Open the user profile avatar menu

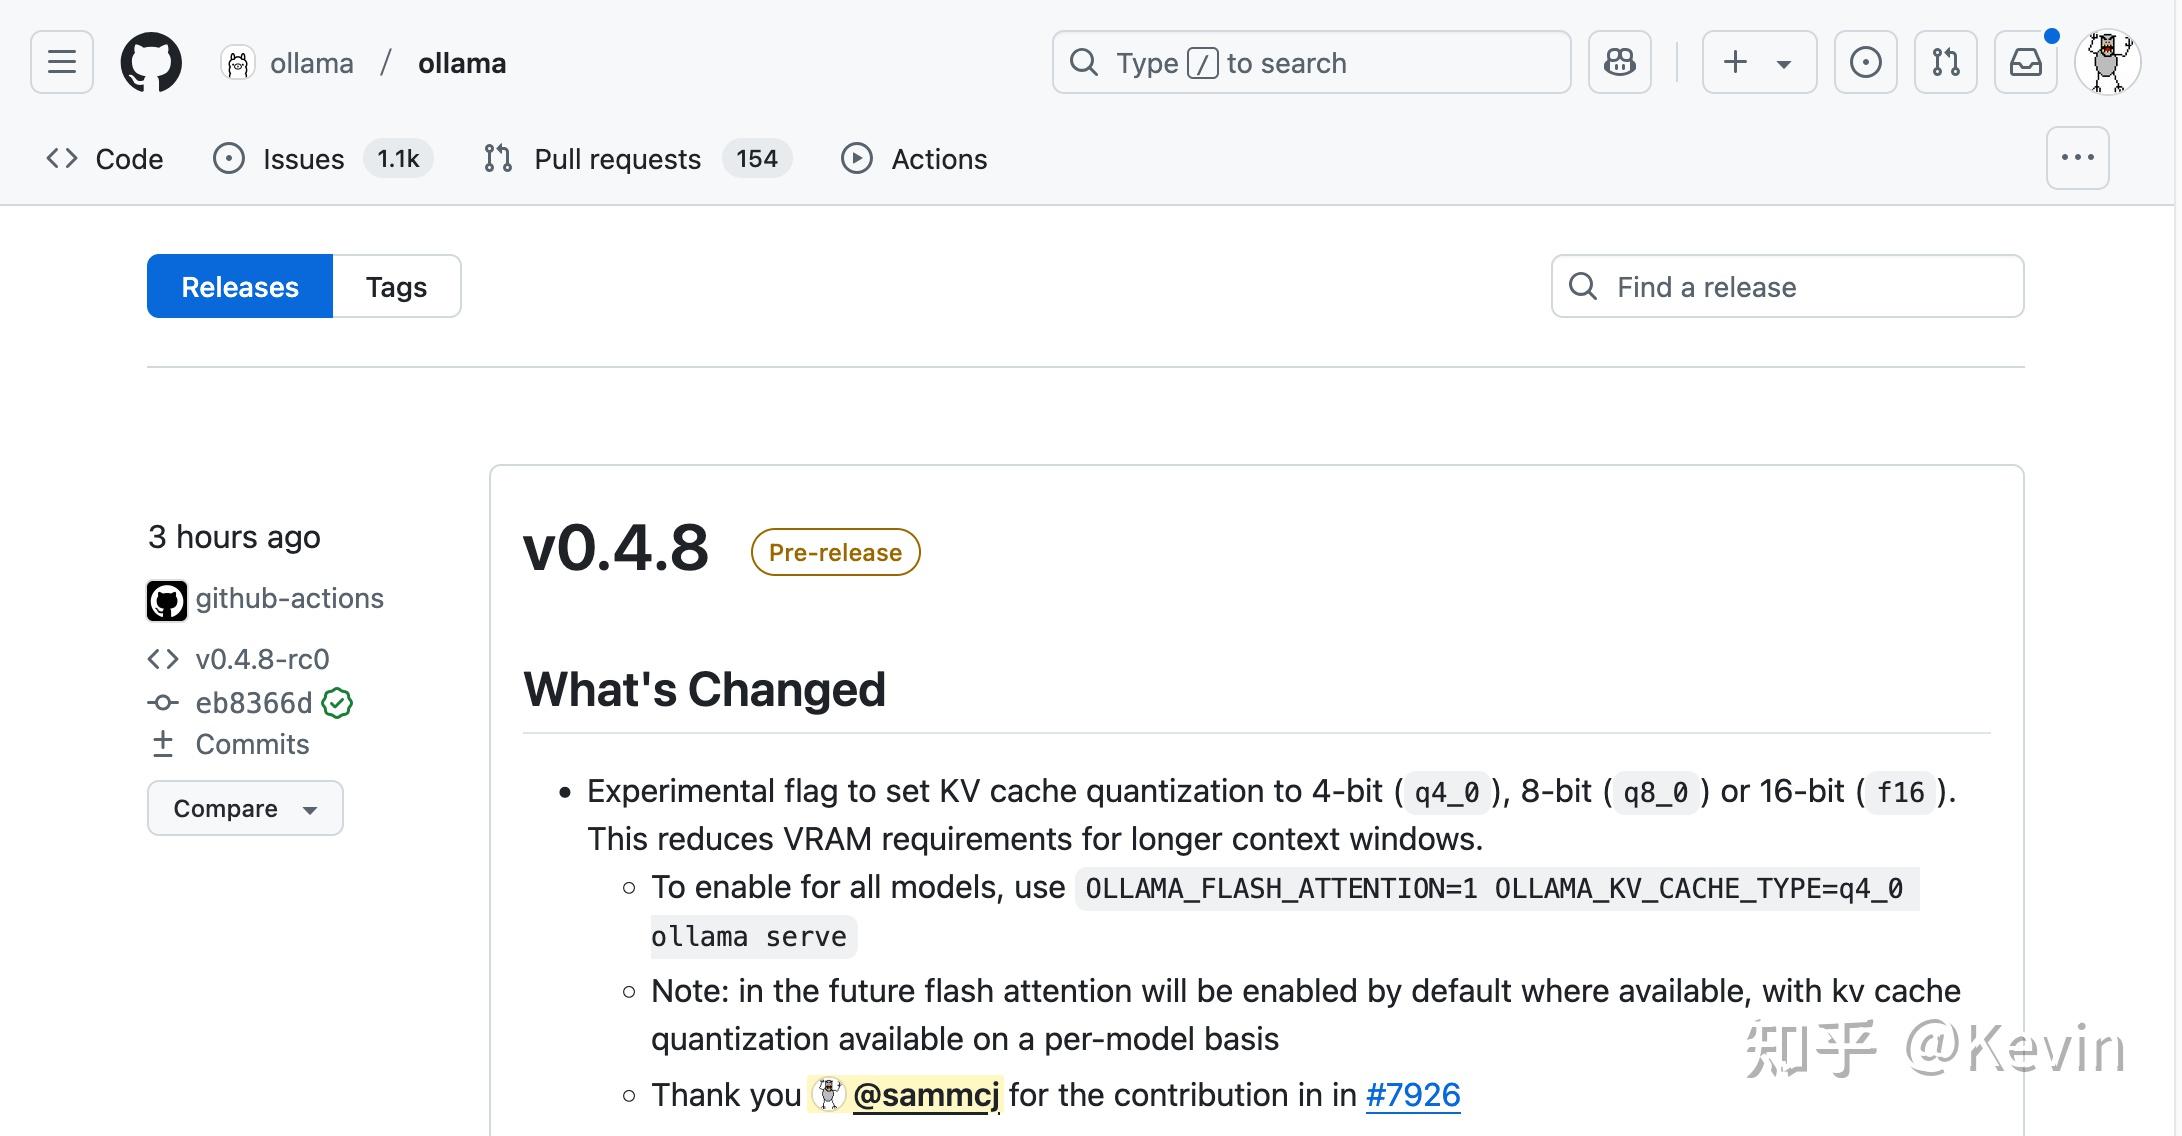point(2107,62)
